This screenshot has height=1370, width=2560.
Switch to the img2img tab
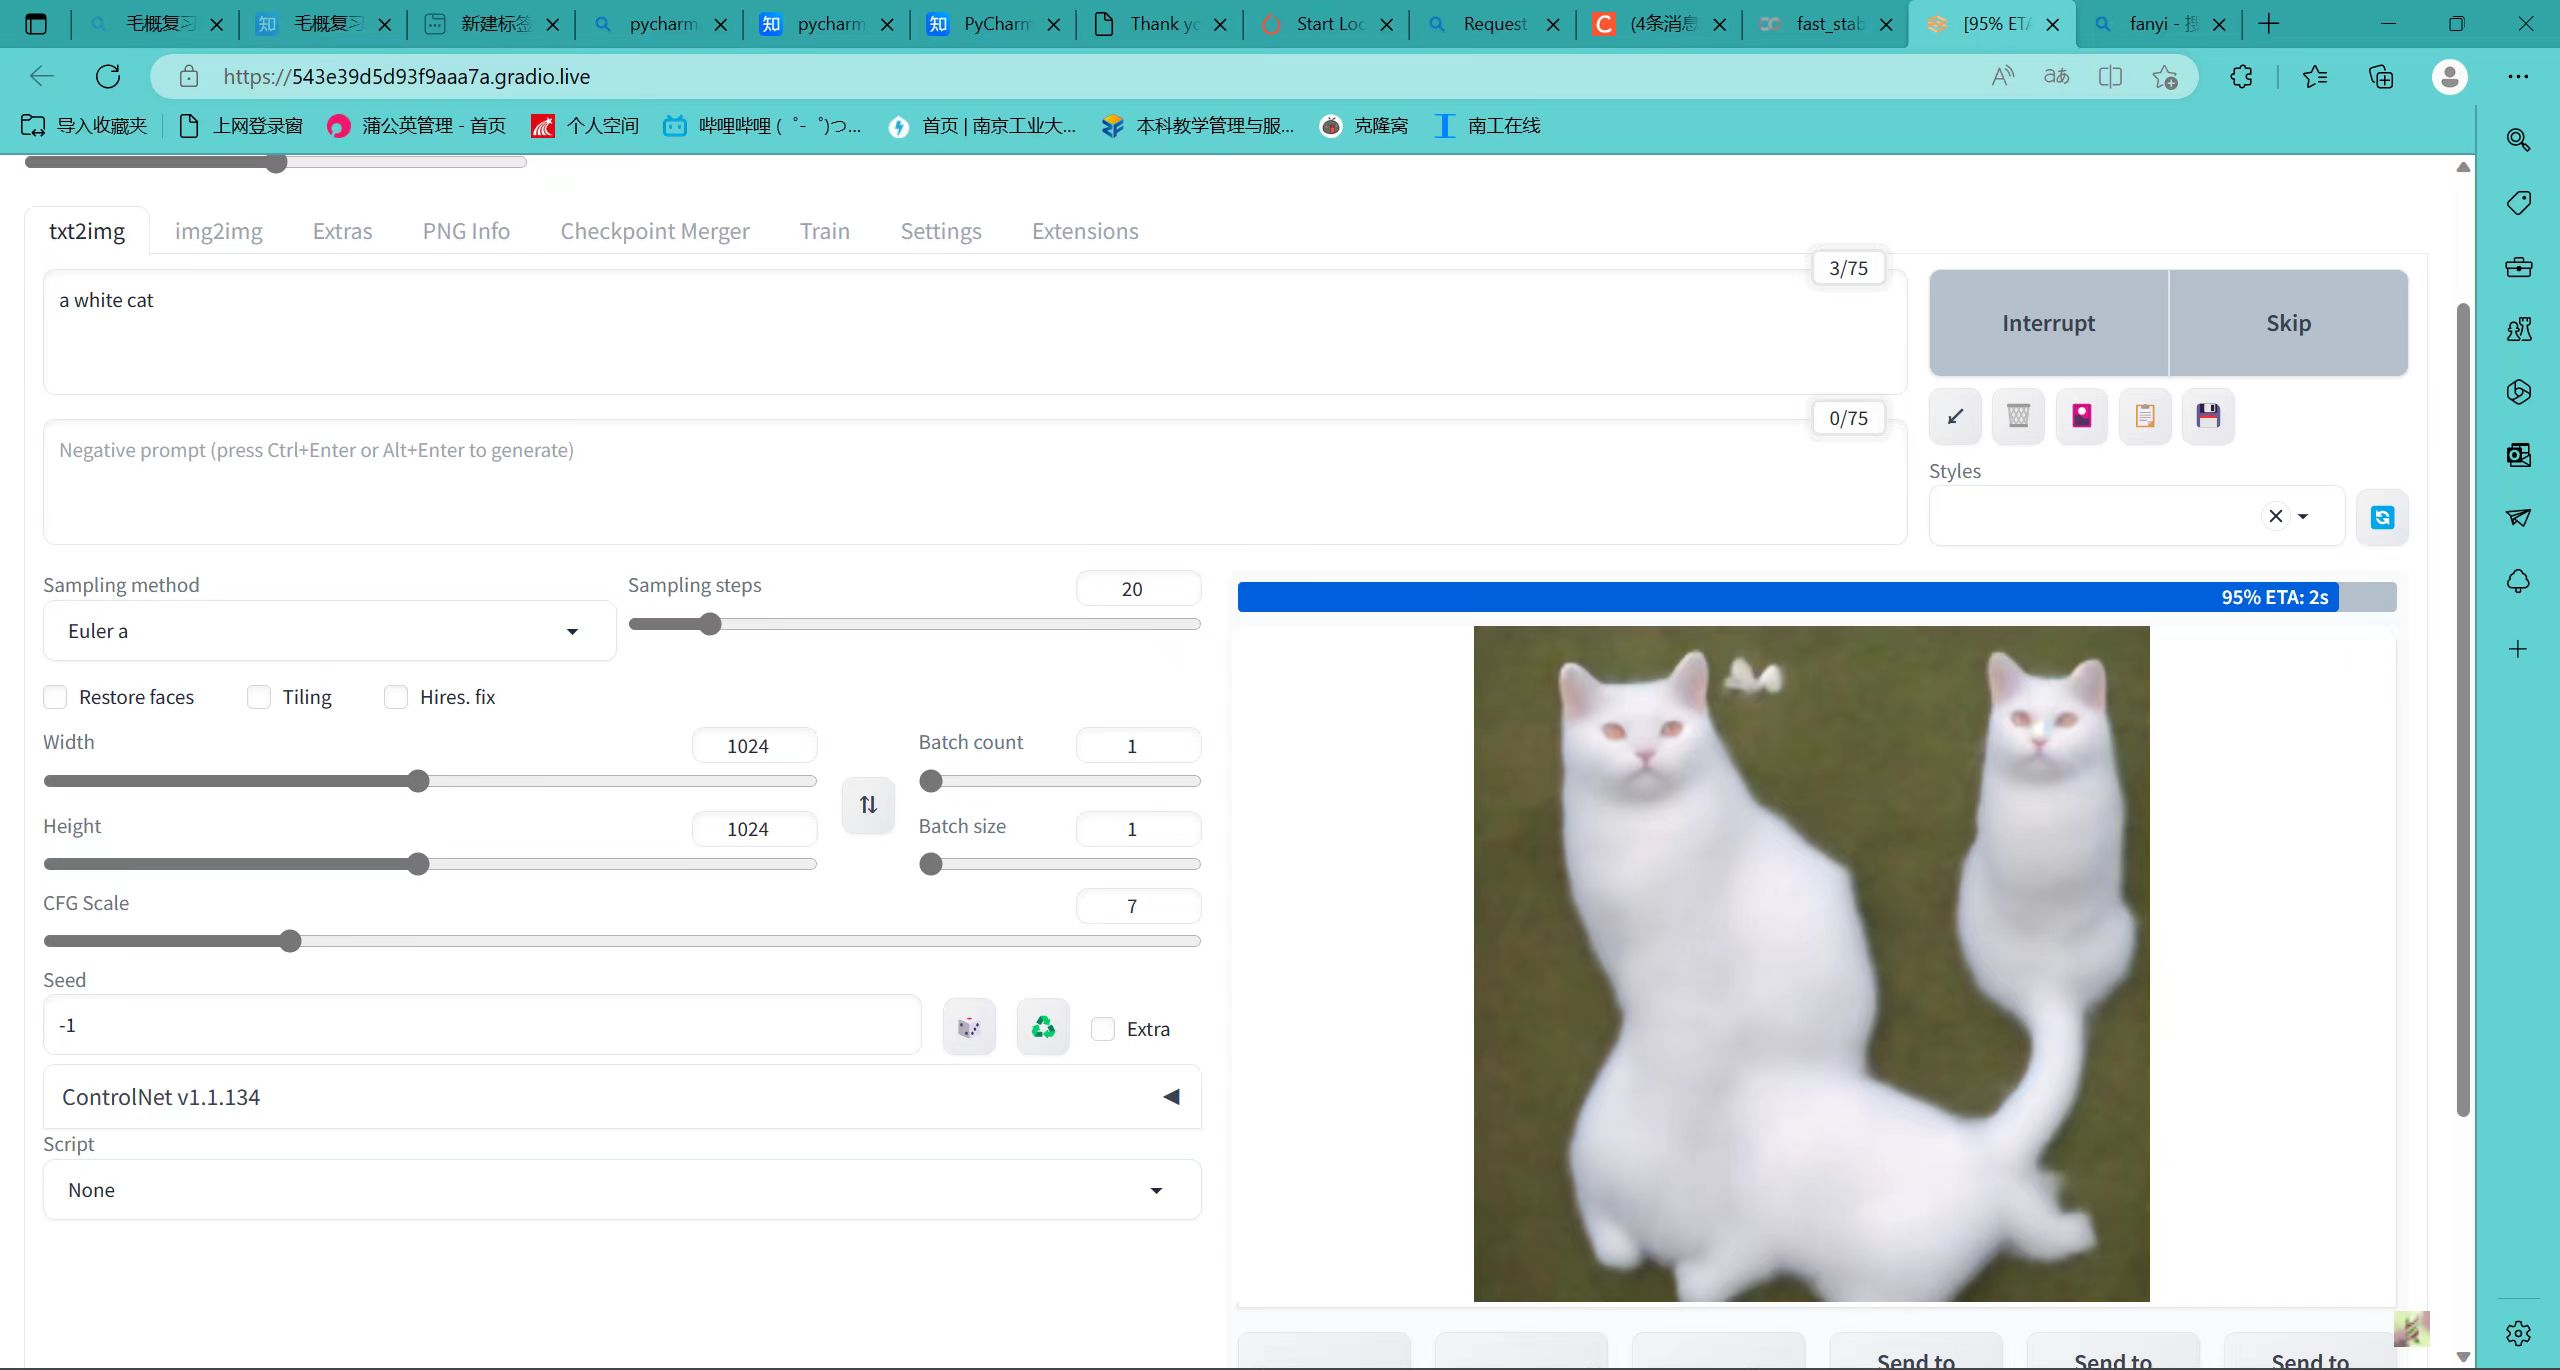point(218,231)
